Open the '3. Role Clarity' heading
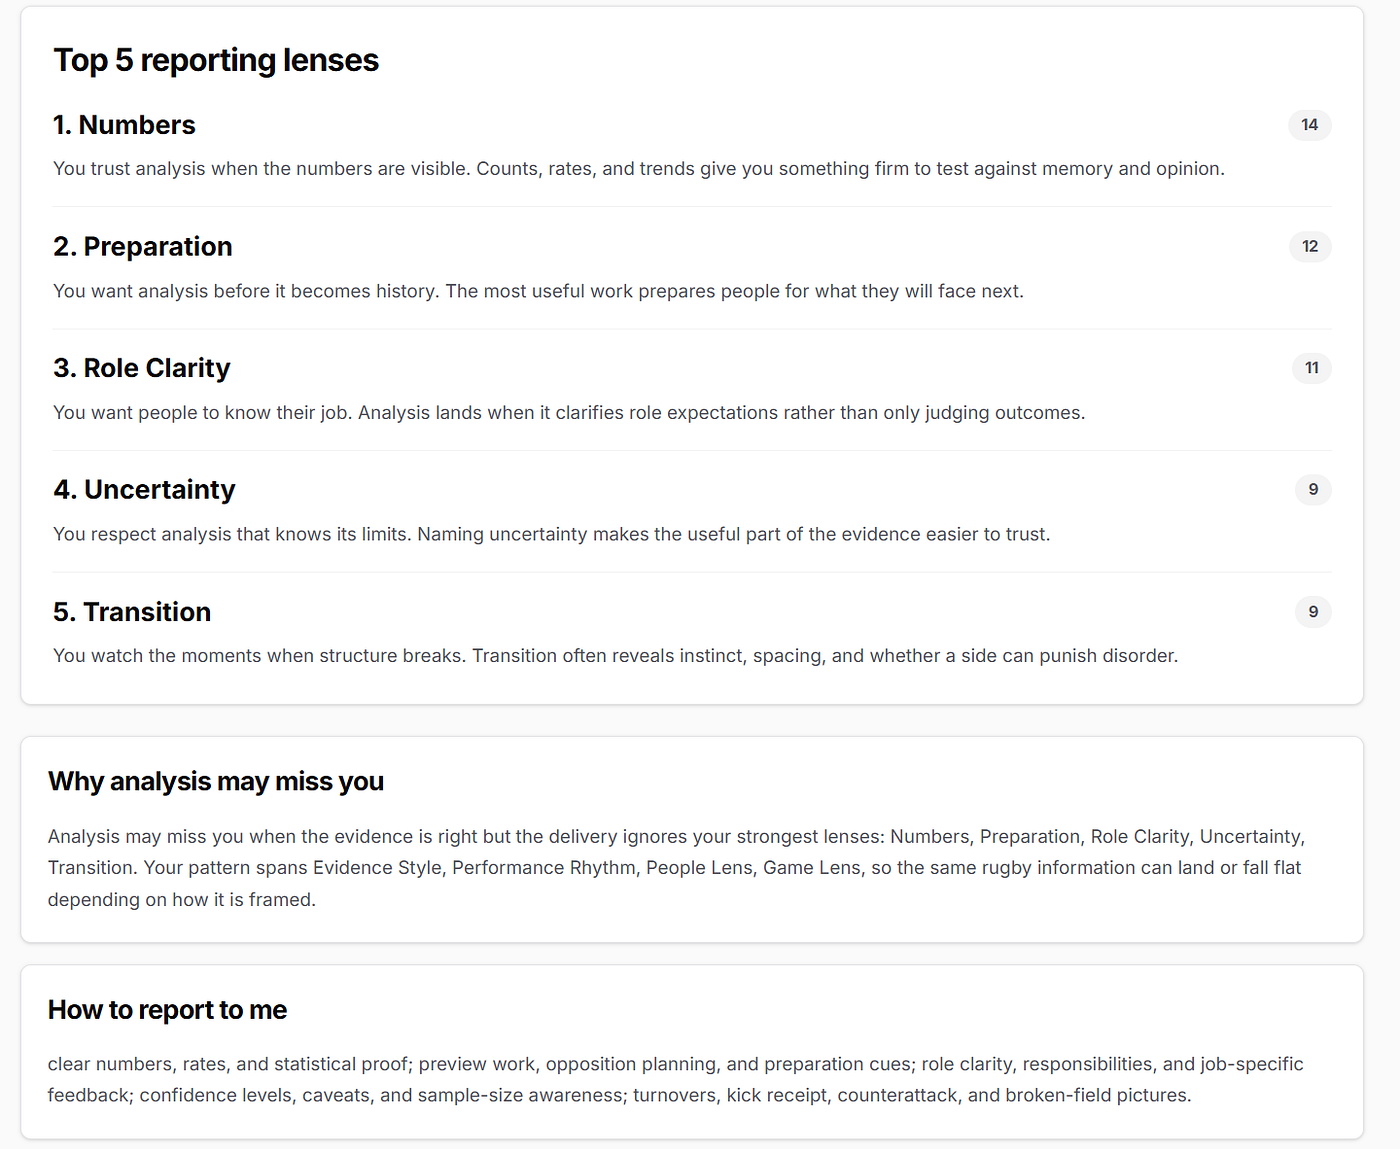The width and height of the screenshot is (1400, 1149). [x=142, y=368]
